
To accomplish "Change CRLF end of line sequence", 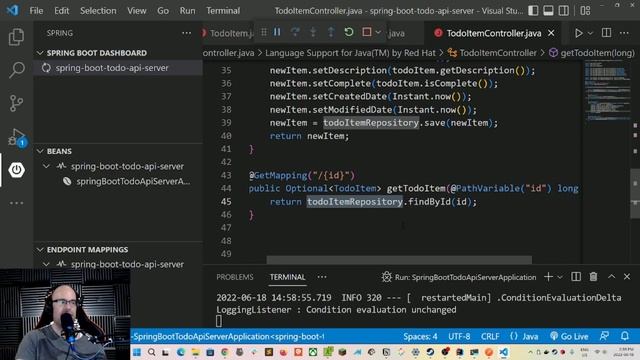I will [x=490, y=336].
